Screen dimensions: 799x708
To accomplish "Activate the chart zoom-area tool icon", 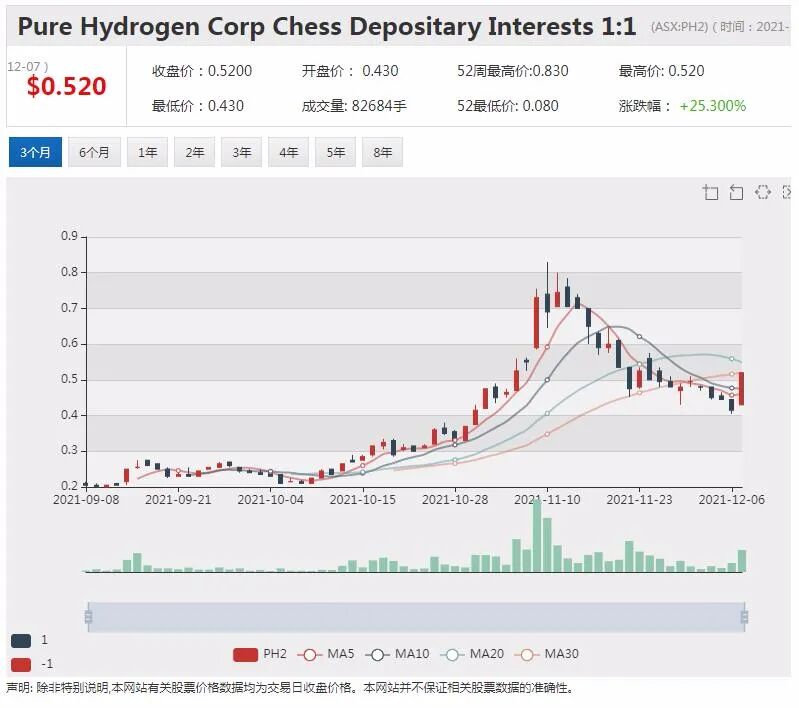I will (710, 192).
